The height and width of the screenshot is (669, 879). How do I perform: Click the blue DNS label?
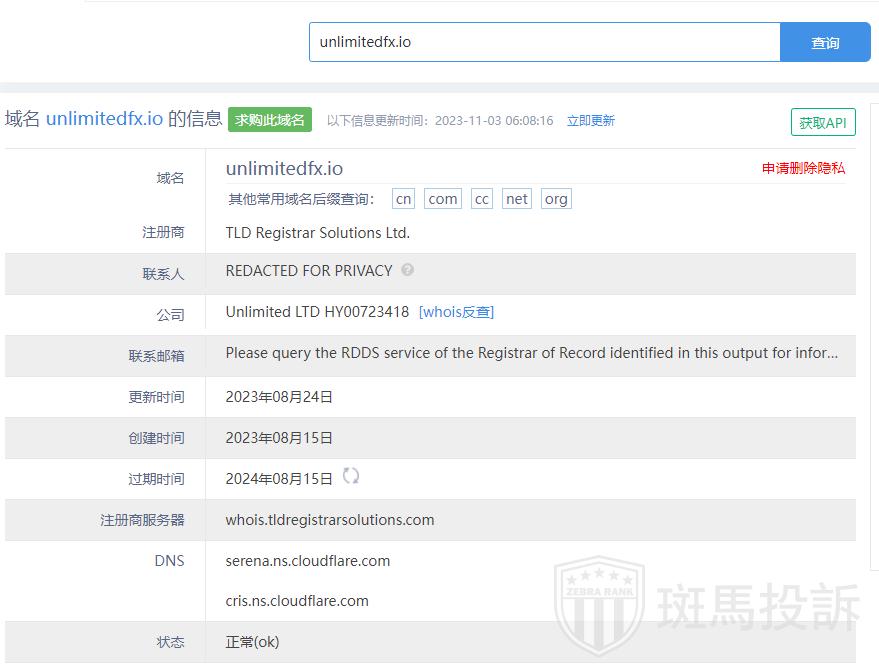169,561
